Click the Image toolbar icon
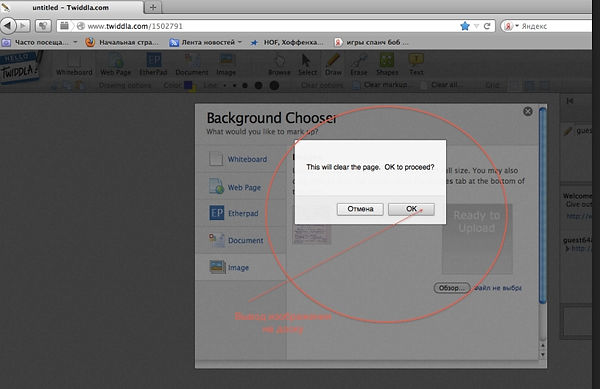This screenshot has height=389, width=600. 226,65
